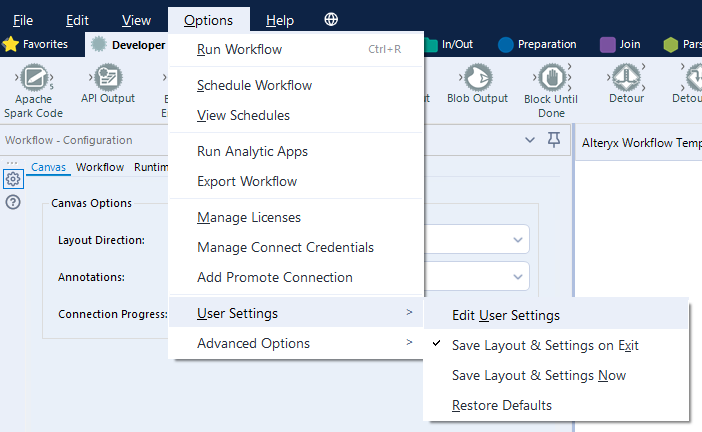This screenshot has width=702, height=432.
Task: Expand the Configuration window dropdown arrow
Action: 530,140
